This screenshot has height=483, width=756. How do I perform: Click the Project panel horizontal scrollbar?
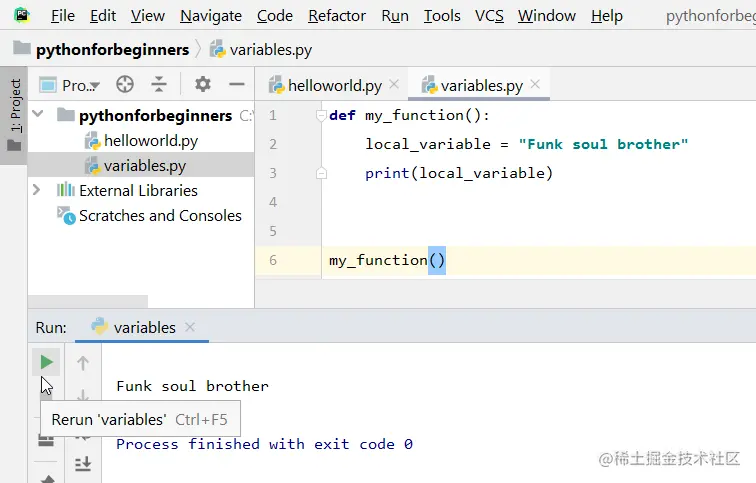click(88, 302)
